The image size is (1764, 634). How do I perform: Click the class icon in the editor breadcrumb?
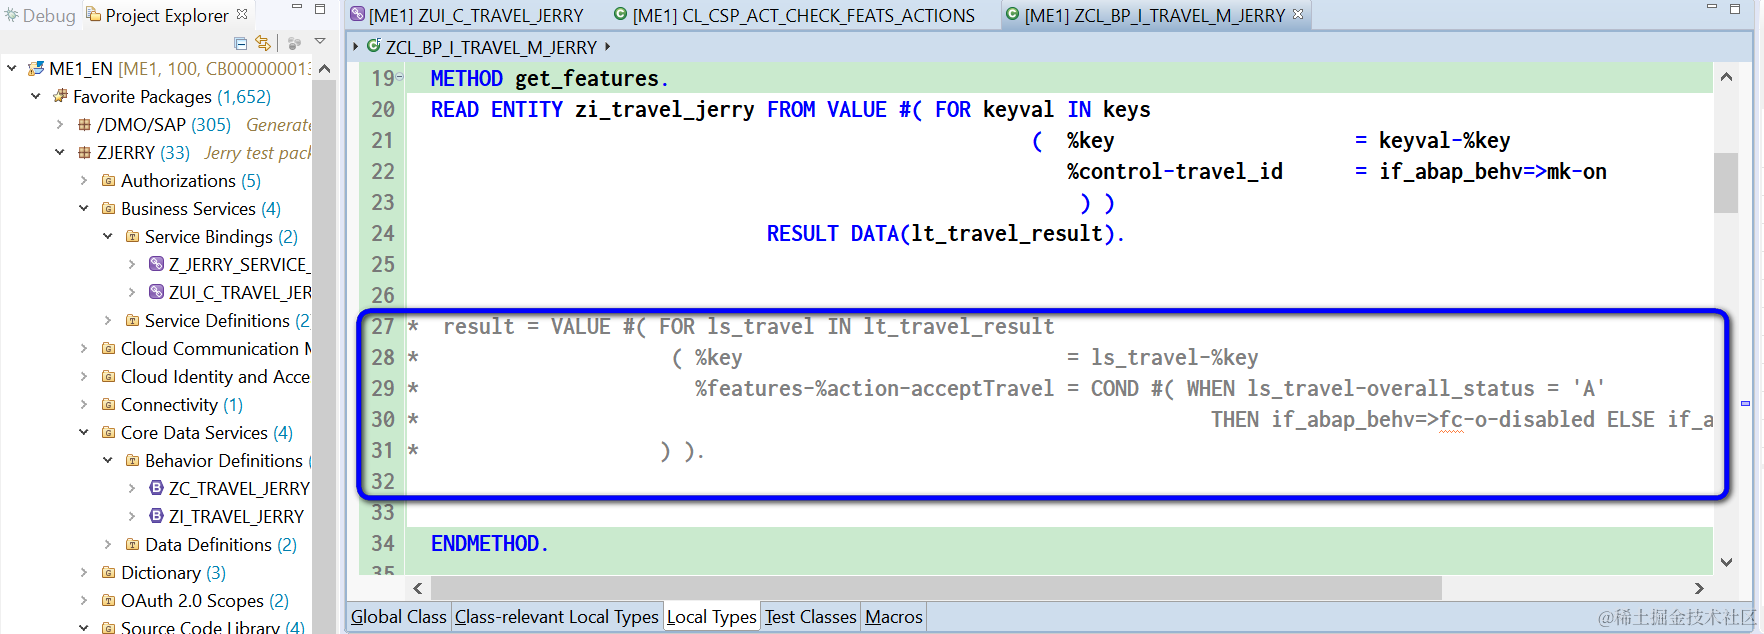pos(373,46)
